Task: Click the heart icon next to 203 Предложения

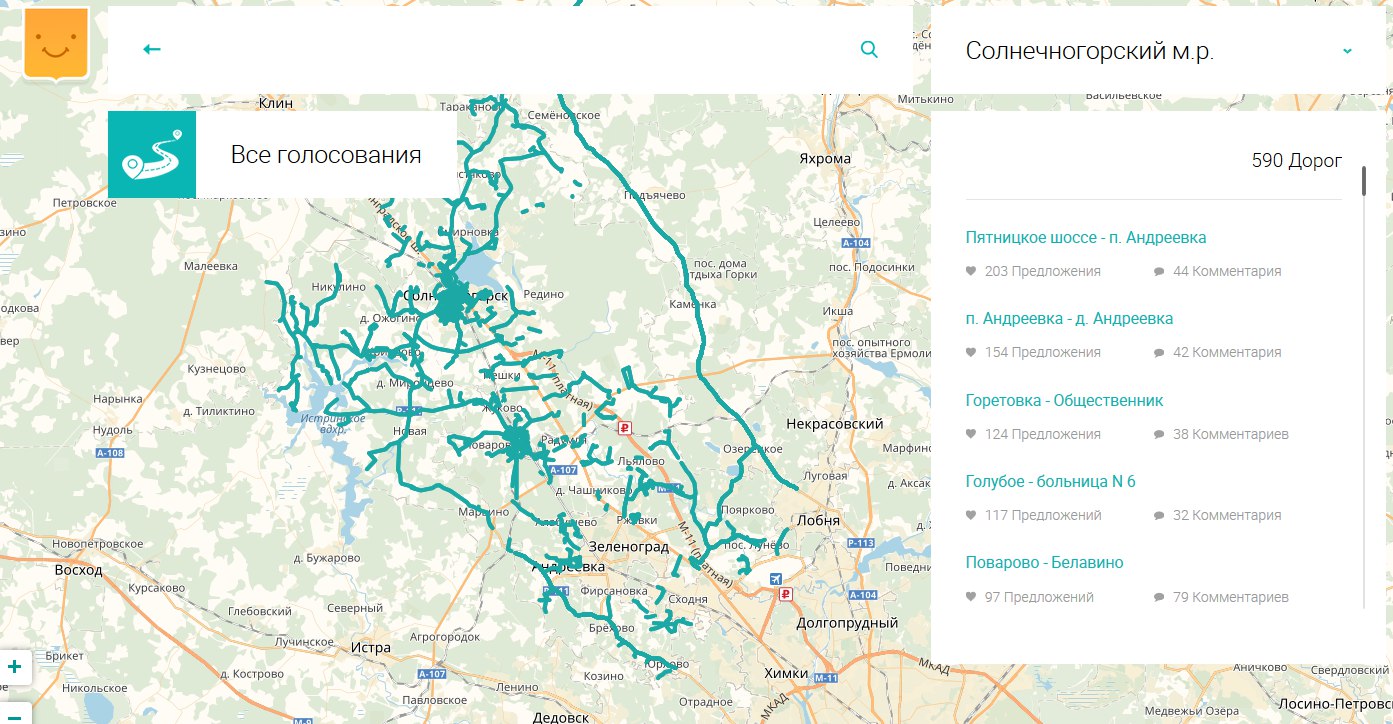Action: coord(970,270)
